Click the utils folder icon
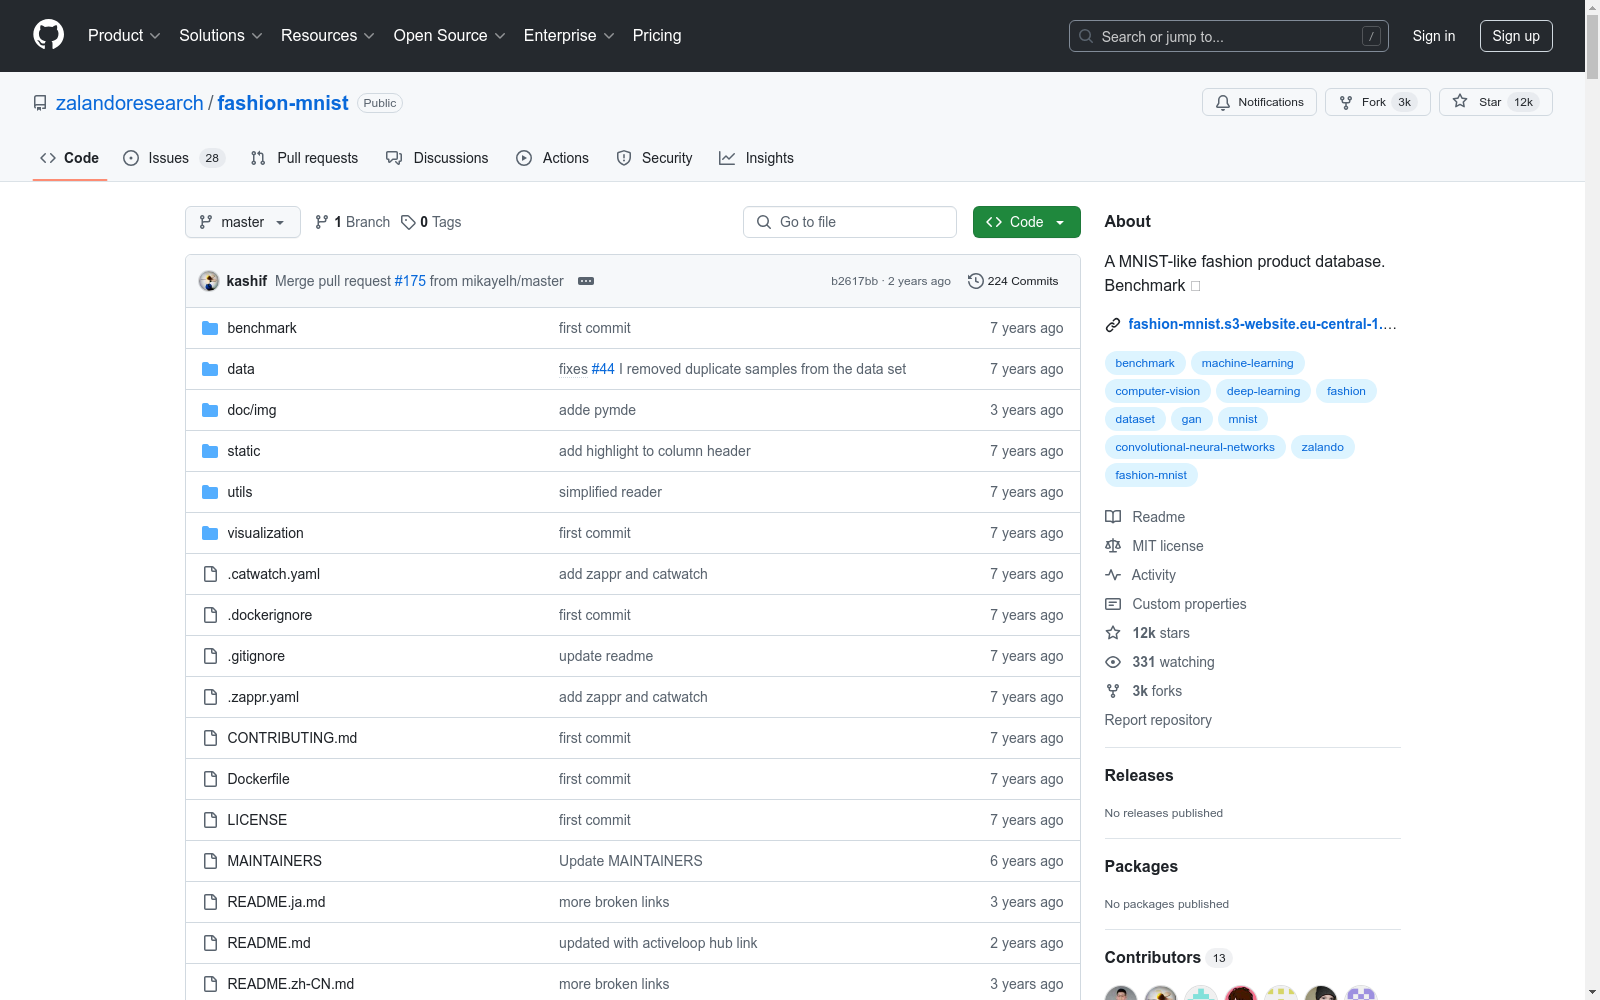Viewport: 1600px width, 1000px height. pyautogui.click(x=210, y=492)
